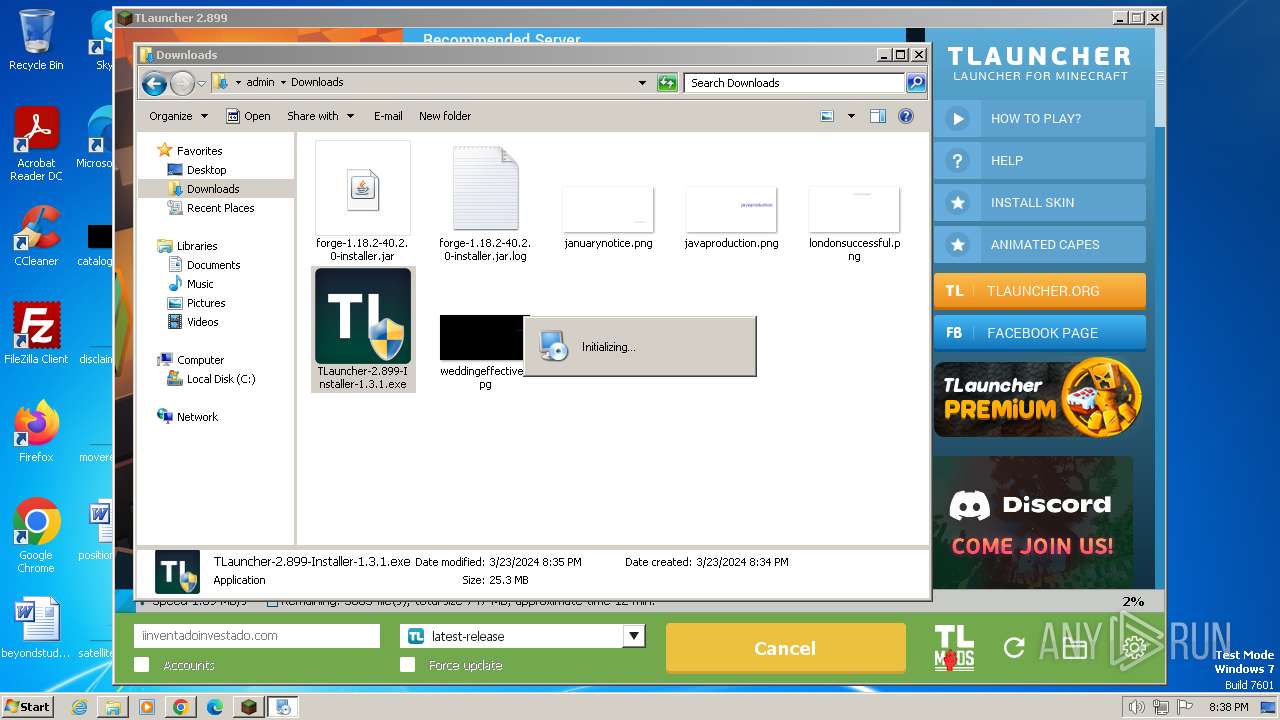
Task: Select Local Disk (C:)
Action: tap(220, 379)
